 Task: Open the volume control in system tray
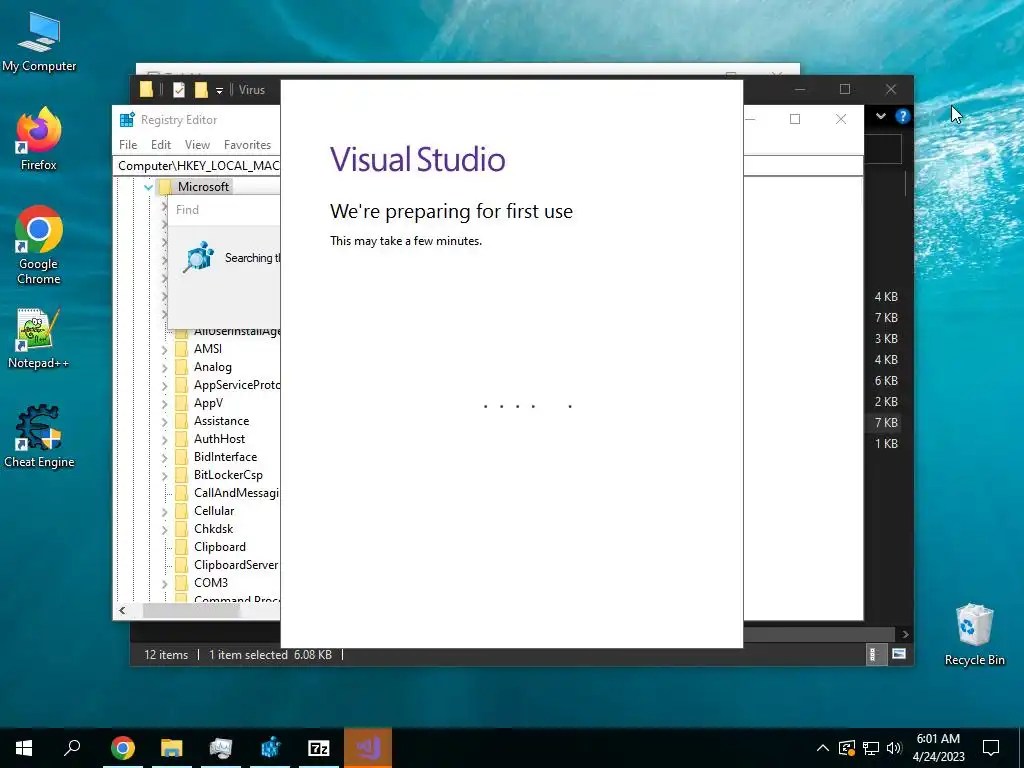[894, 748]
